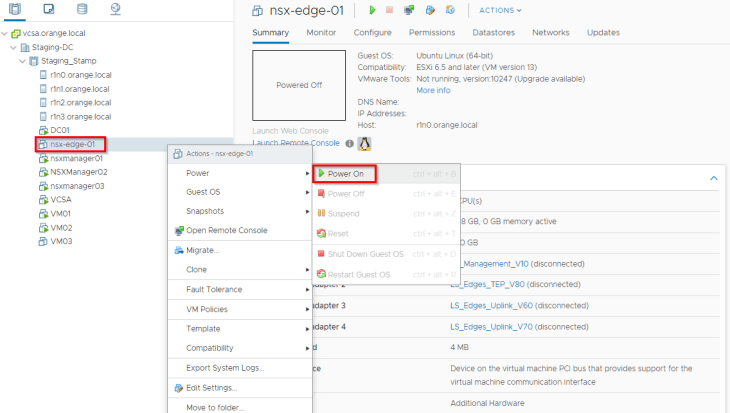The height and width of the screenshot is (413, 730).
Task: Open the Networking inventory view icon
Action: [x=114, y=10]
